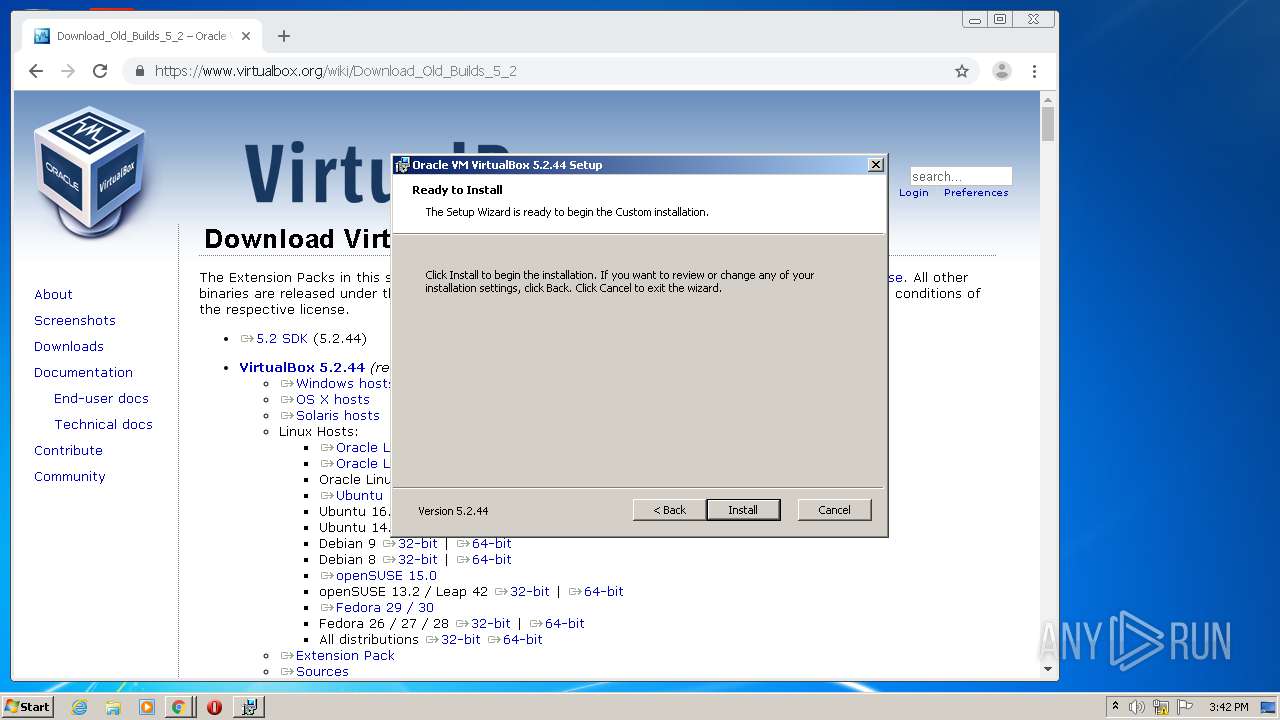1280x720 pixels.
Task: Open All distributions 32-bit link
Action: point(453,640)
